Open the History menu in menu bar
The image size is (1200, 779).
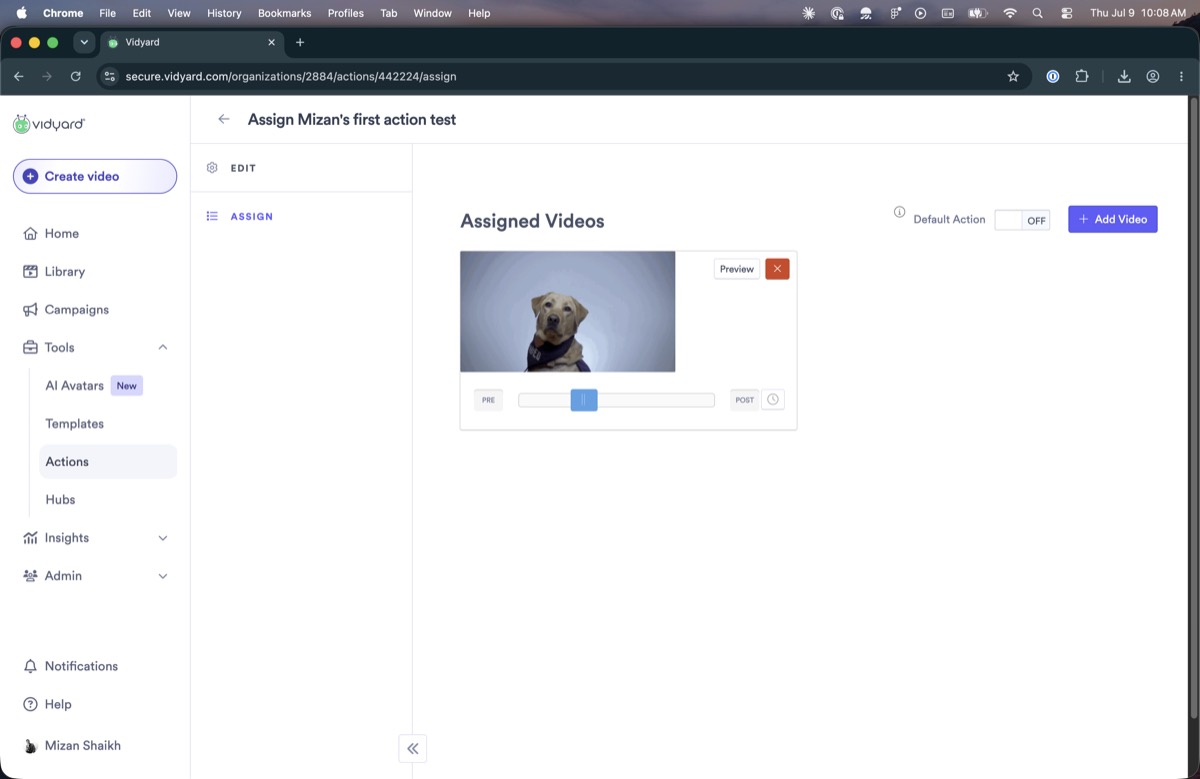[x=224, y=13]
